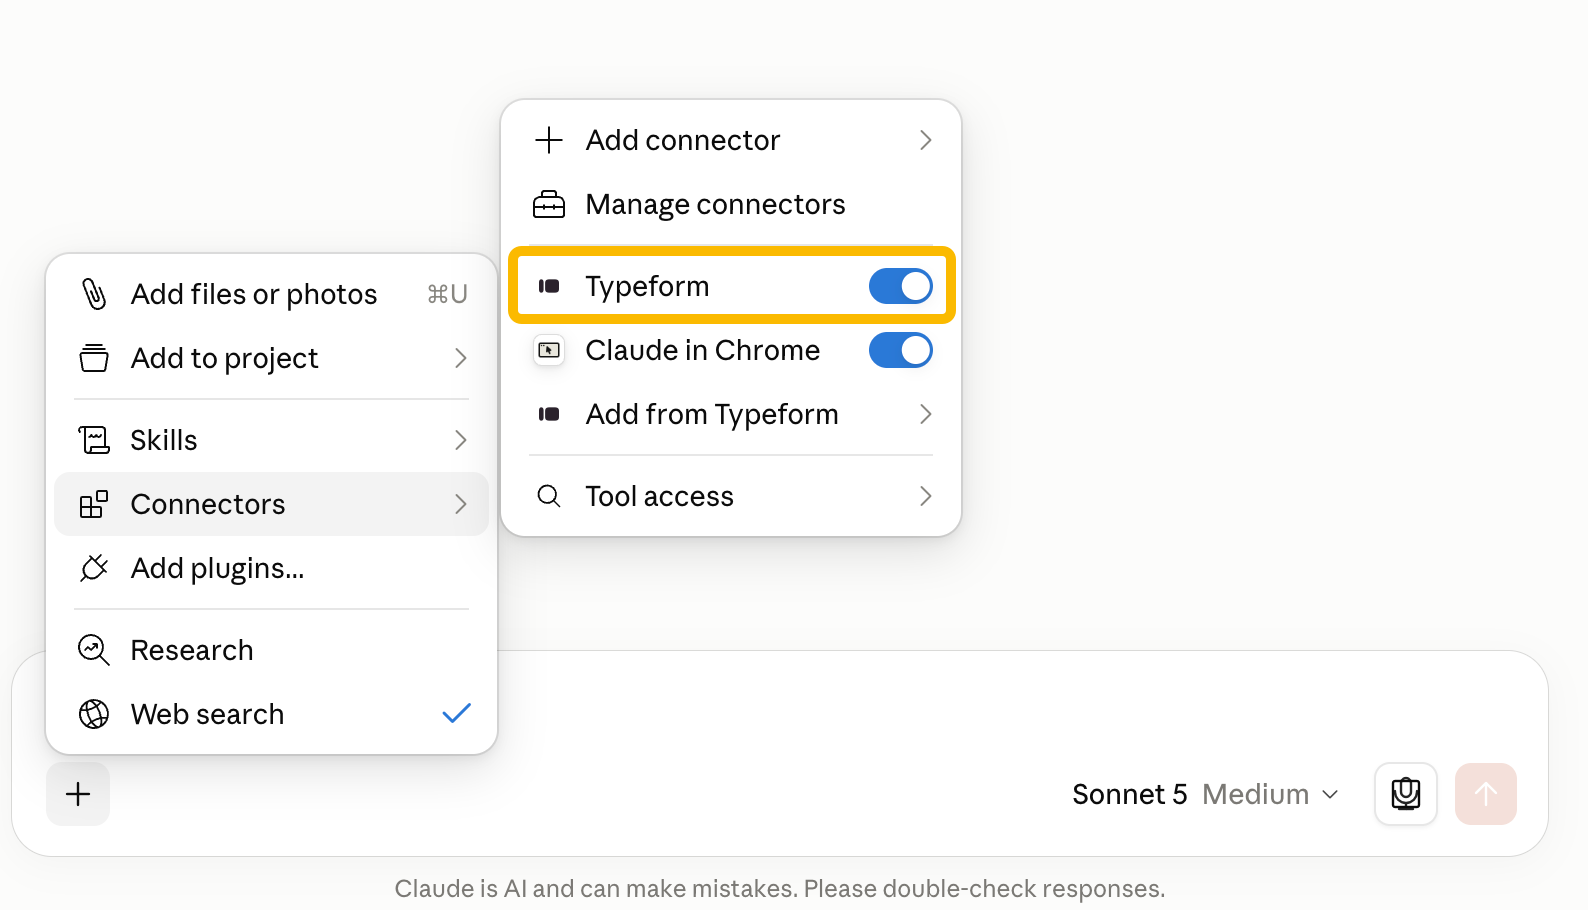Click the plug icon beside Add plugins

94,568
